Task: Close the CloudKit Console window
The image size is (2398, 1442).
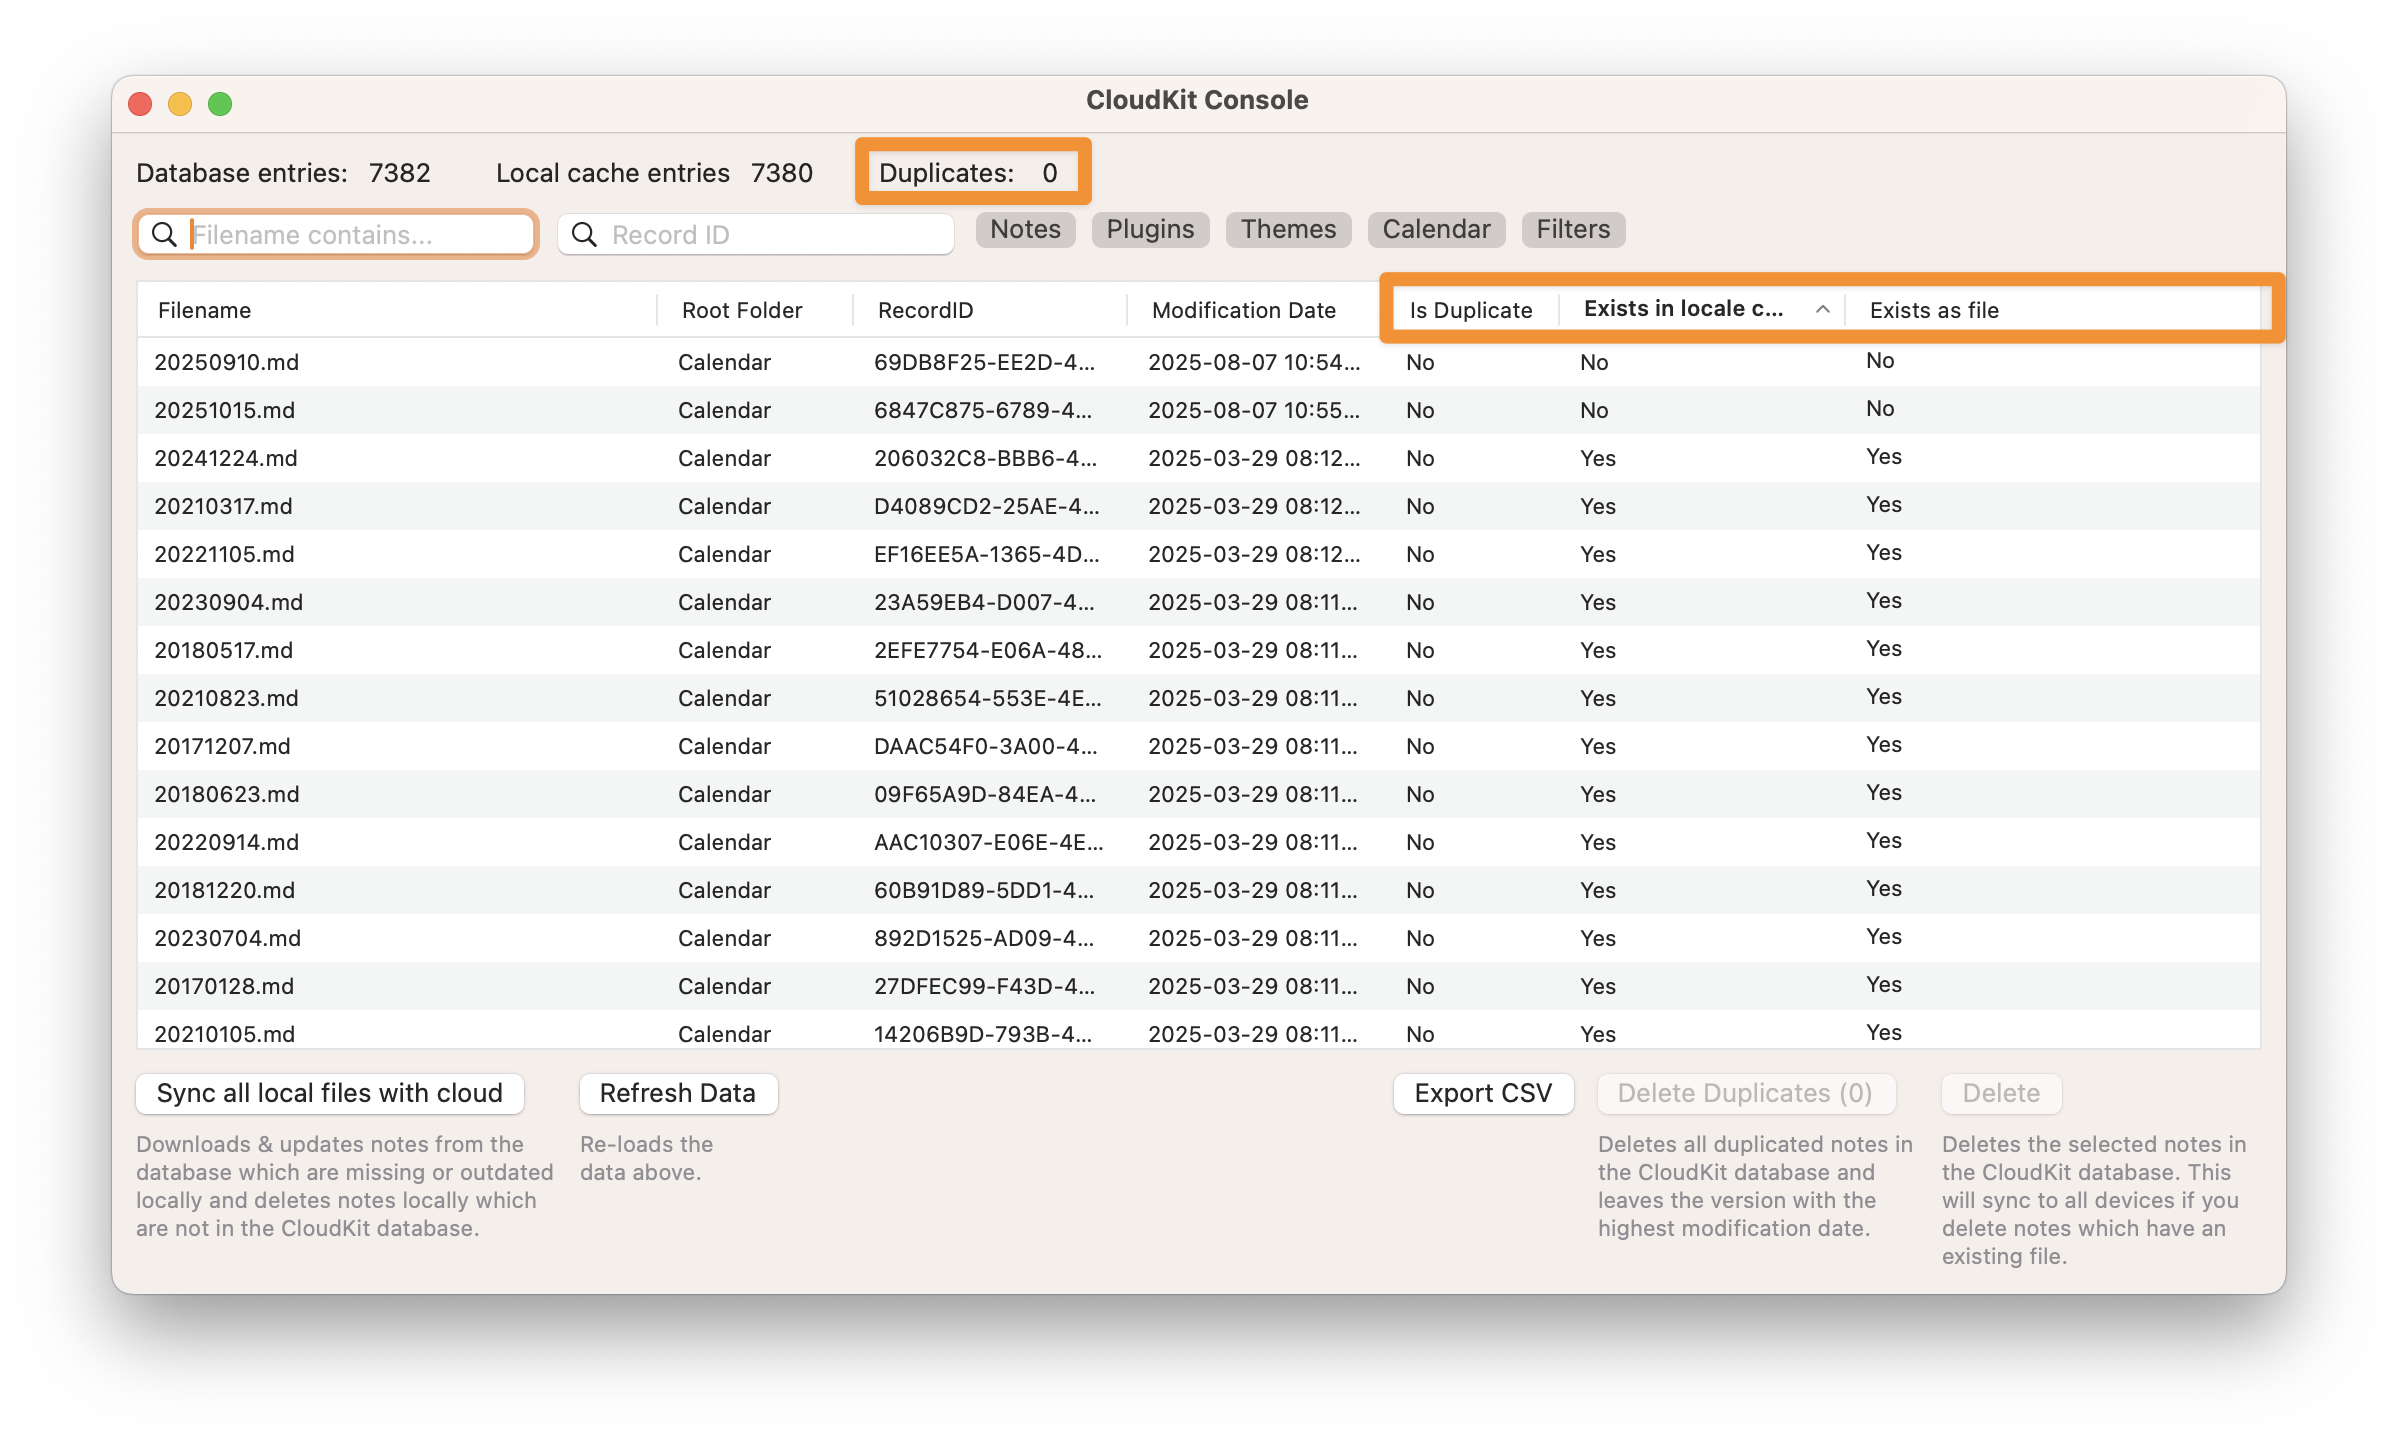Action: click(141, 103)
